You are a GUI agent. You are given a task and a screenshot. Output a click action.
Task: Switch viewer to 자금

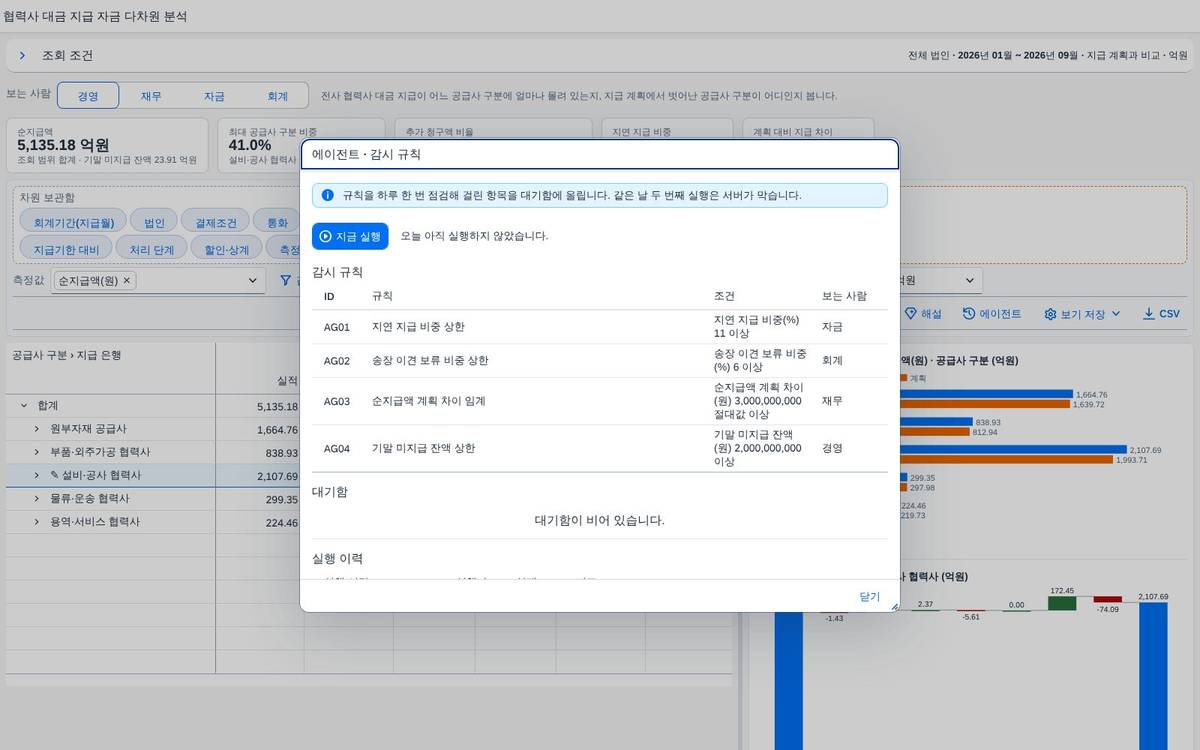pos(214,96)
